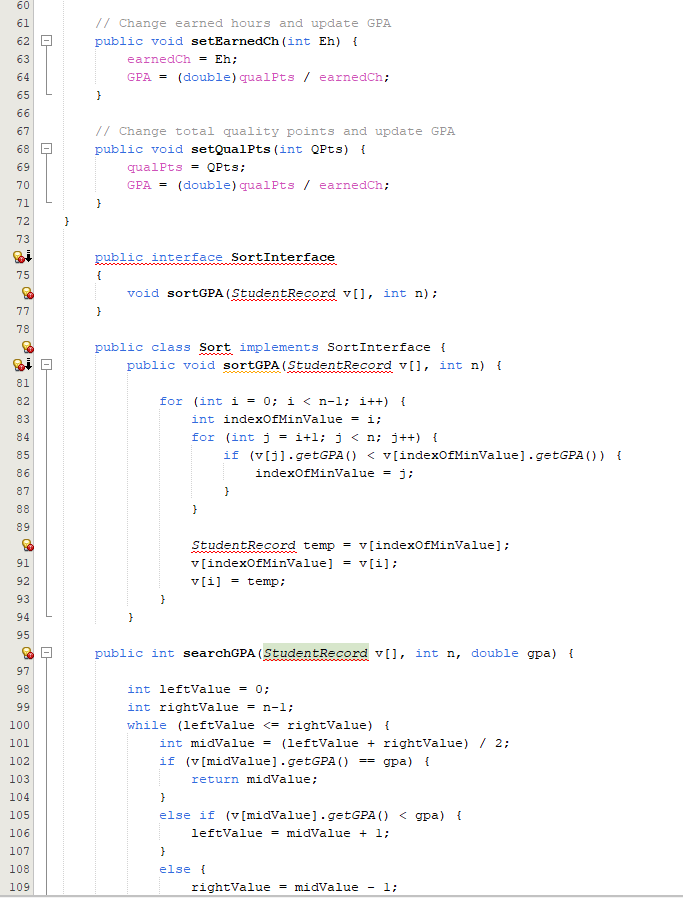
Task: Click the 'while (leftValue <= rightValue)' line
Action: (x=258, y=725)
